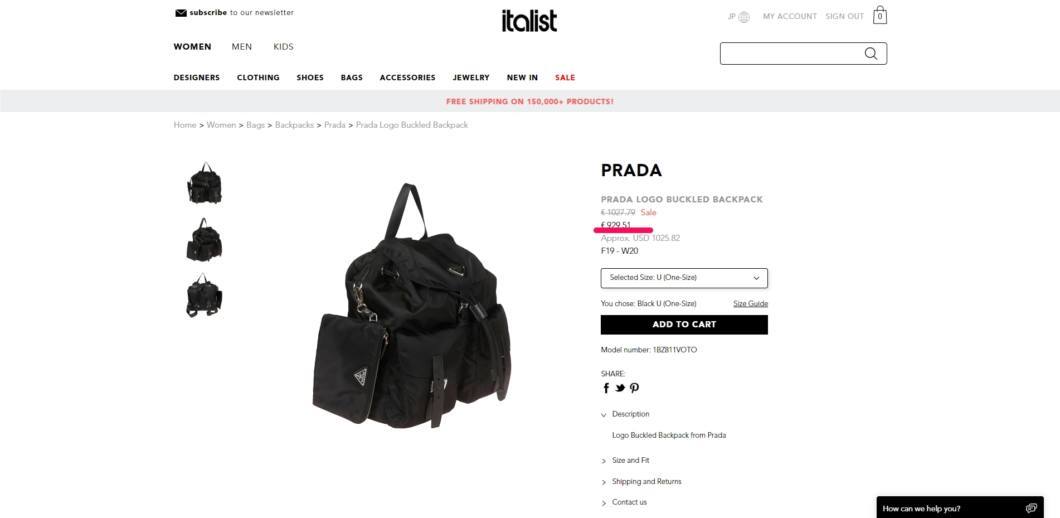This screenshot has height=518, width=1060.
Task: Open the BAGS menu
Action: coord(352,78)
